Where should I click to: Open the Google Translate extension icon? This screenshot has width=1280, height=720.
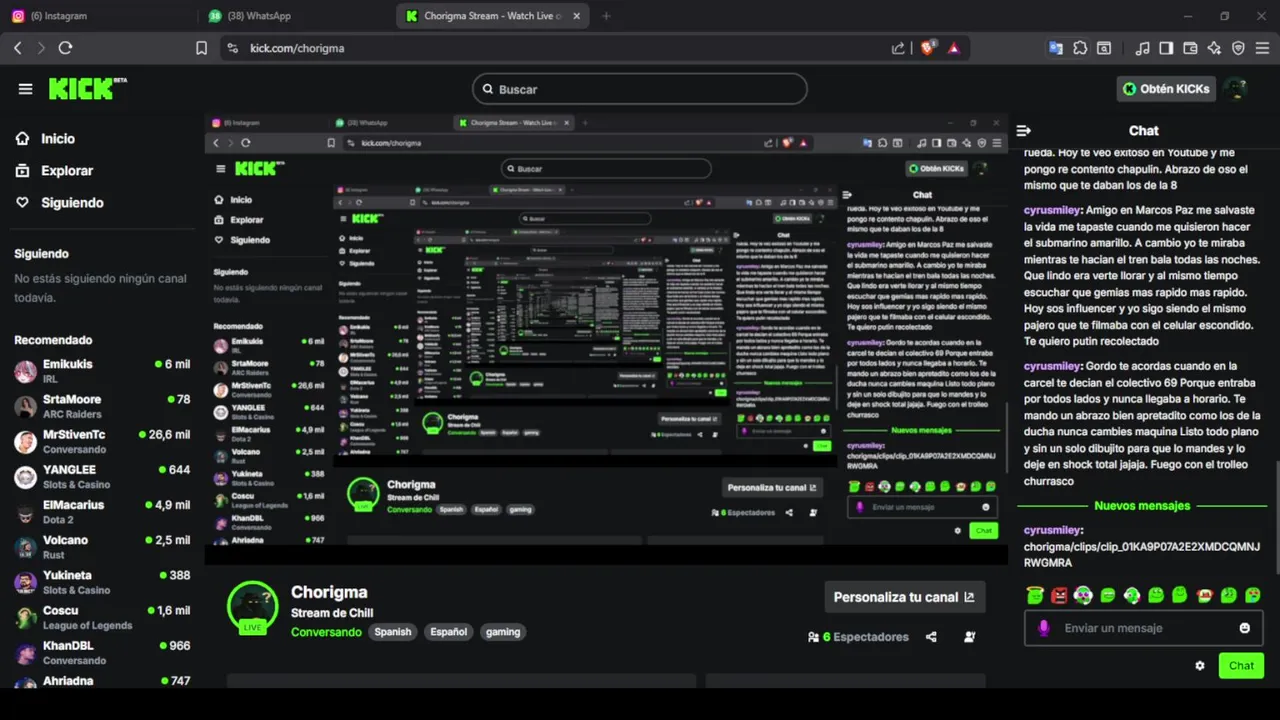[x=1056, y=48]
